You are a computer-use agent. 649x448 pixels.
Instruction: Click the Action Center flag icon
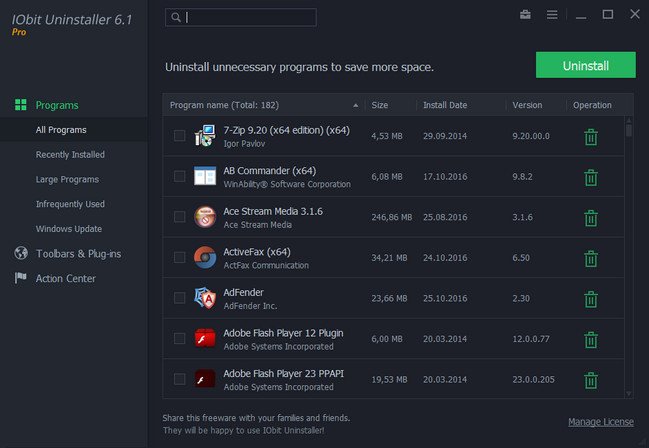[20, 278]
